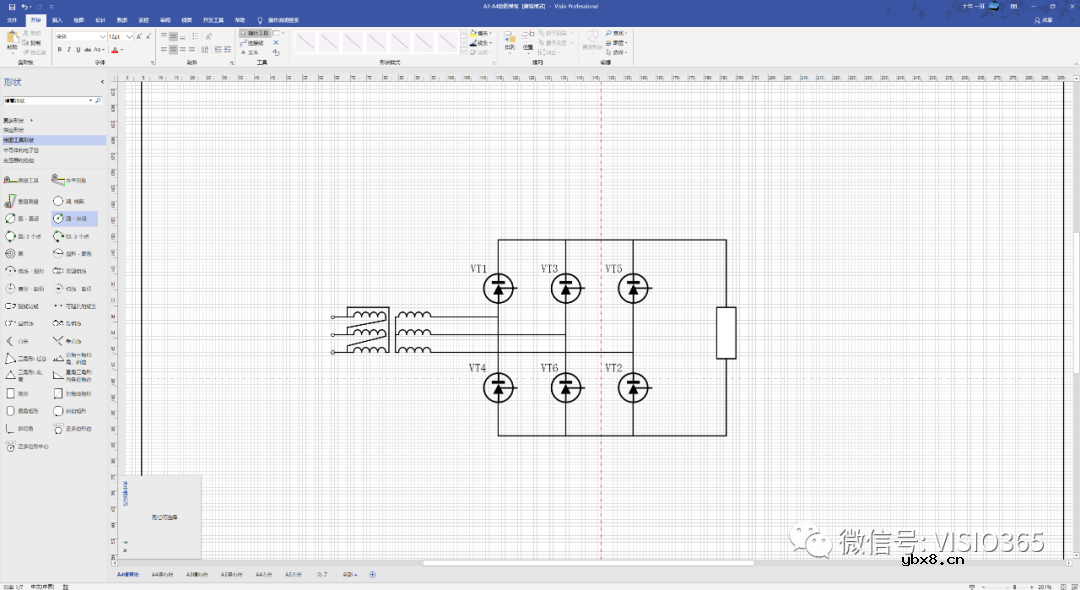Pick the rounded rectangle shape in stencil
Viewport: 1080px width, 590px height.
(12, 410)
